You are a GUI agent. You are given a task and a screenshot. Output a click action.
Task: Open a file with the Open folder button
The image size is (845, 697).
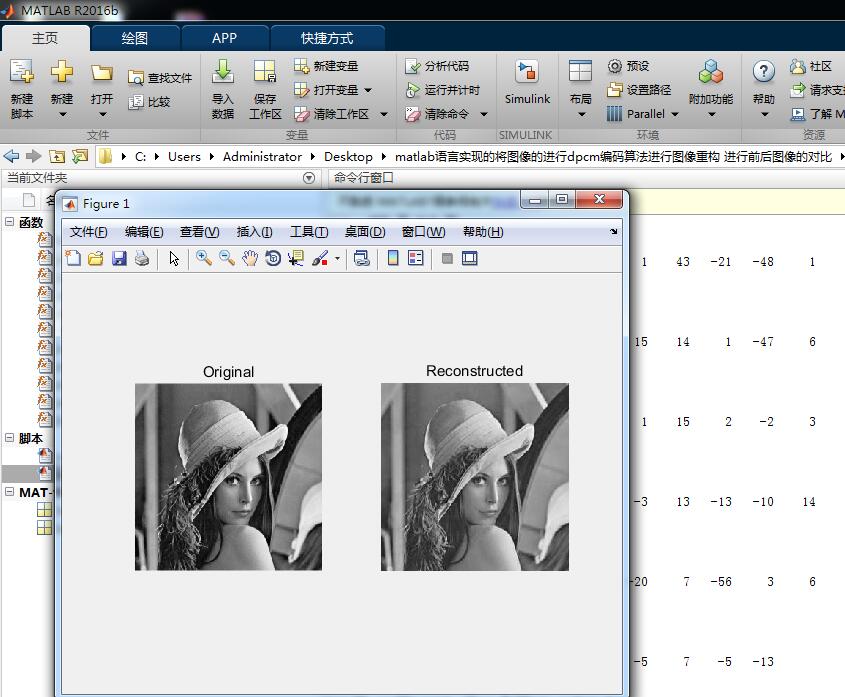(102, 89)
